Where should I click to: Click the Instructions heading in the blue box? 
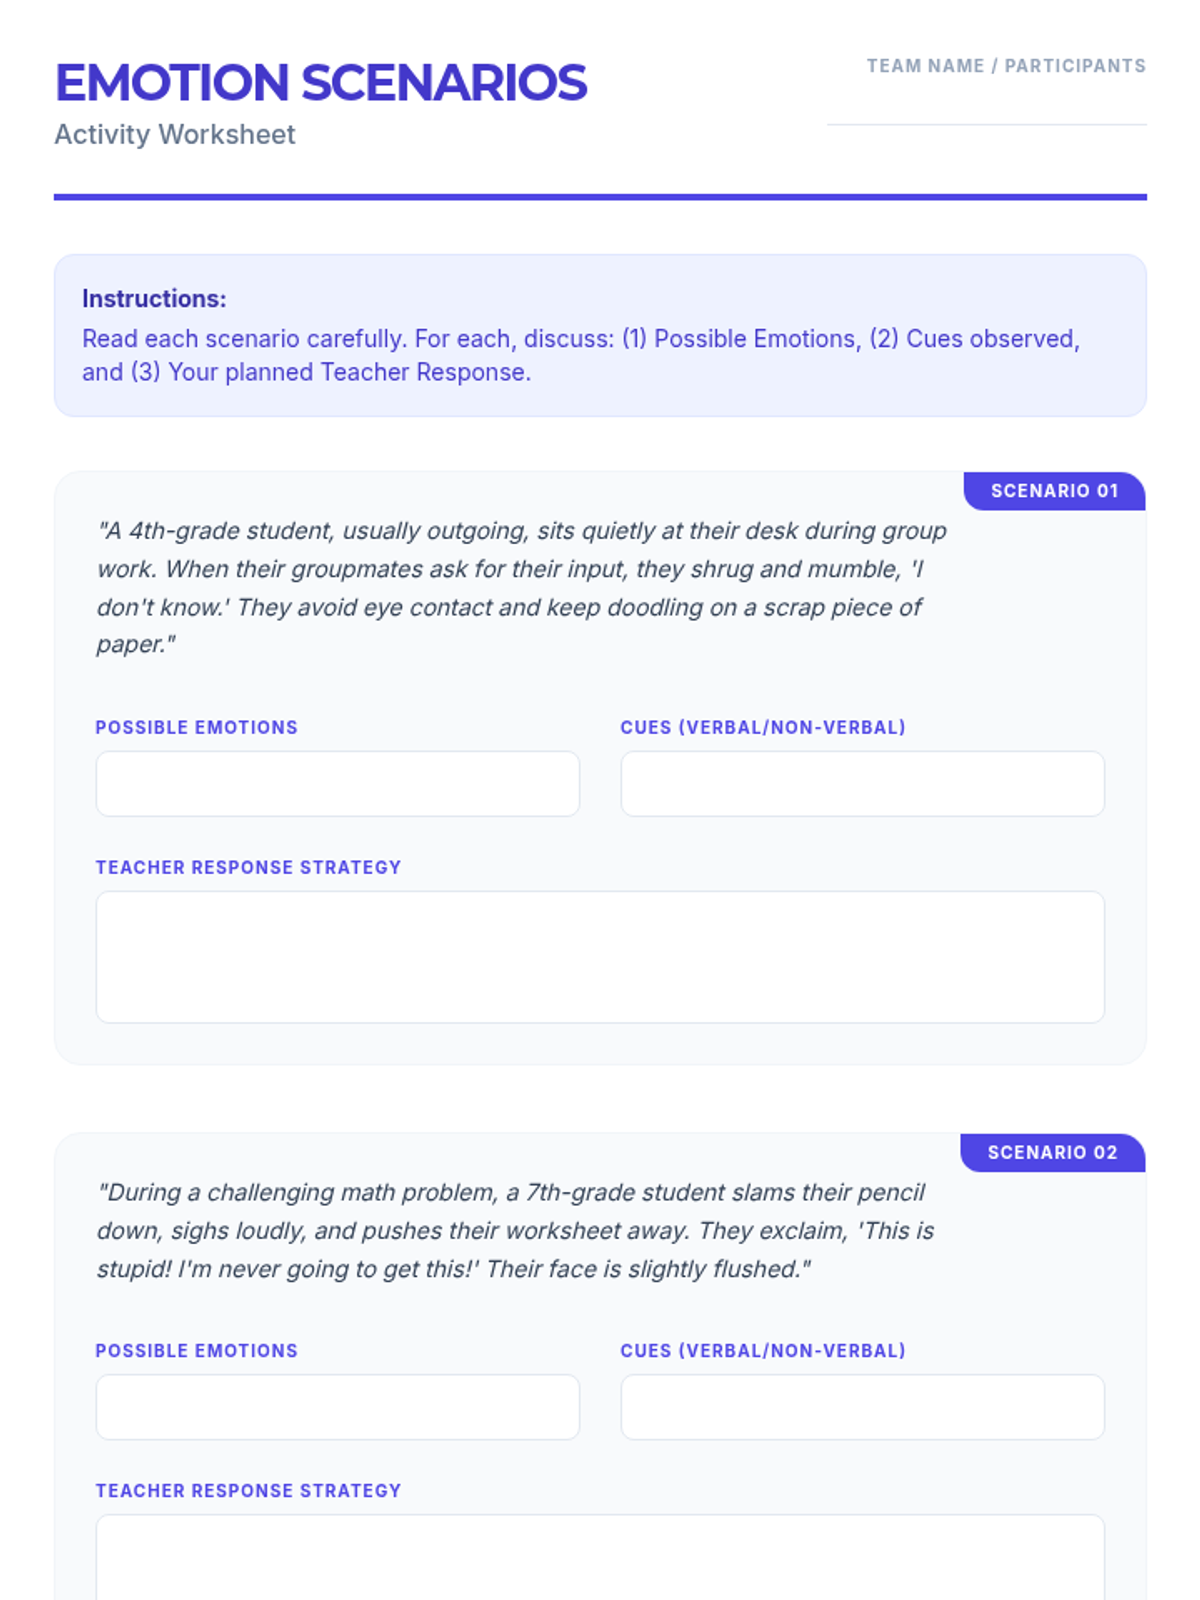(x=154, y=299)
